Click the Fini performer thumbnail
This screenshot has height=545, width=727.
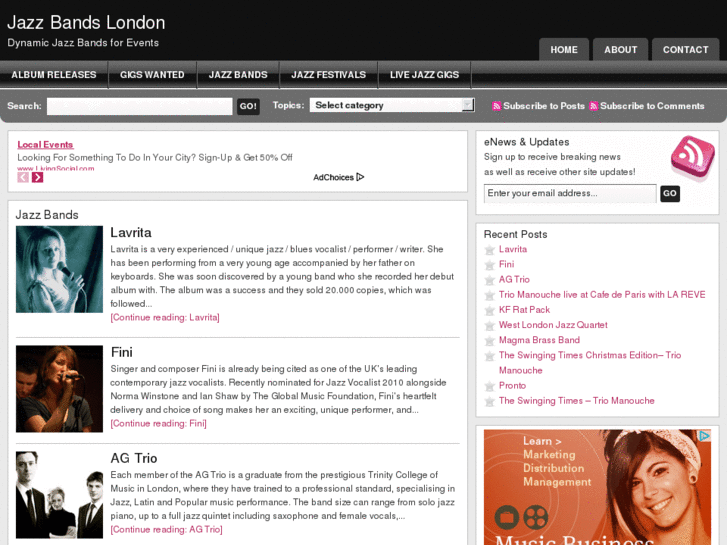coord(59,389)
